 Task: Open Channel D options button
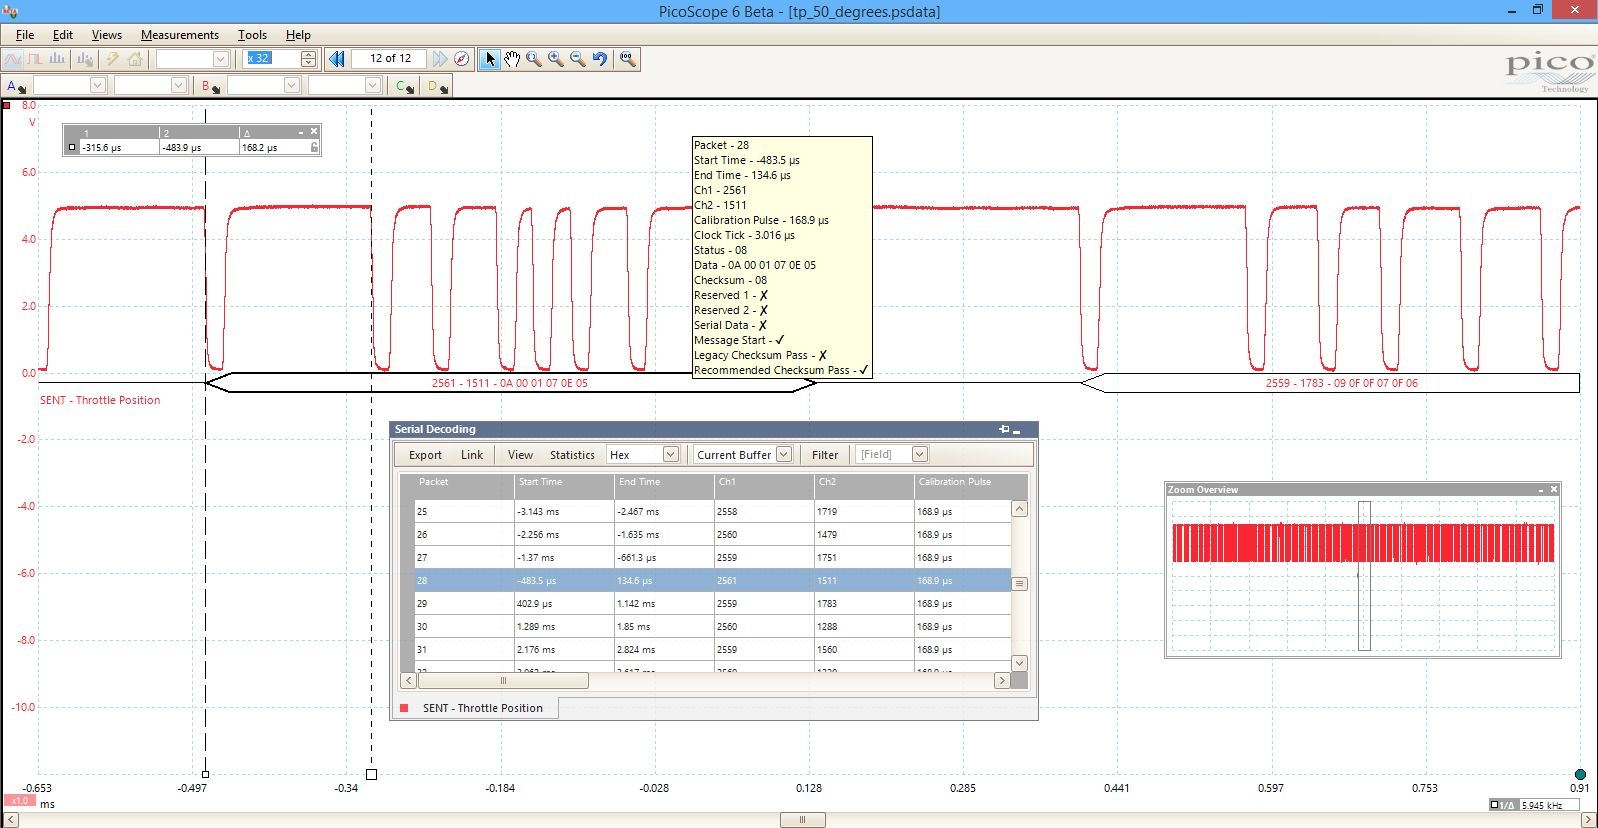point(437,86)
